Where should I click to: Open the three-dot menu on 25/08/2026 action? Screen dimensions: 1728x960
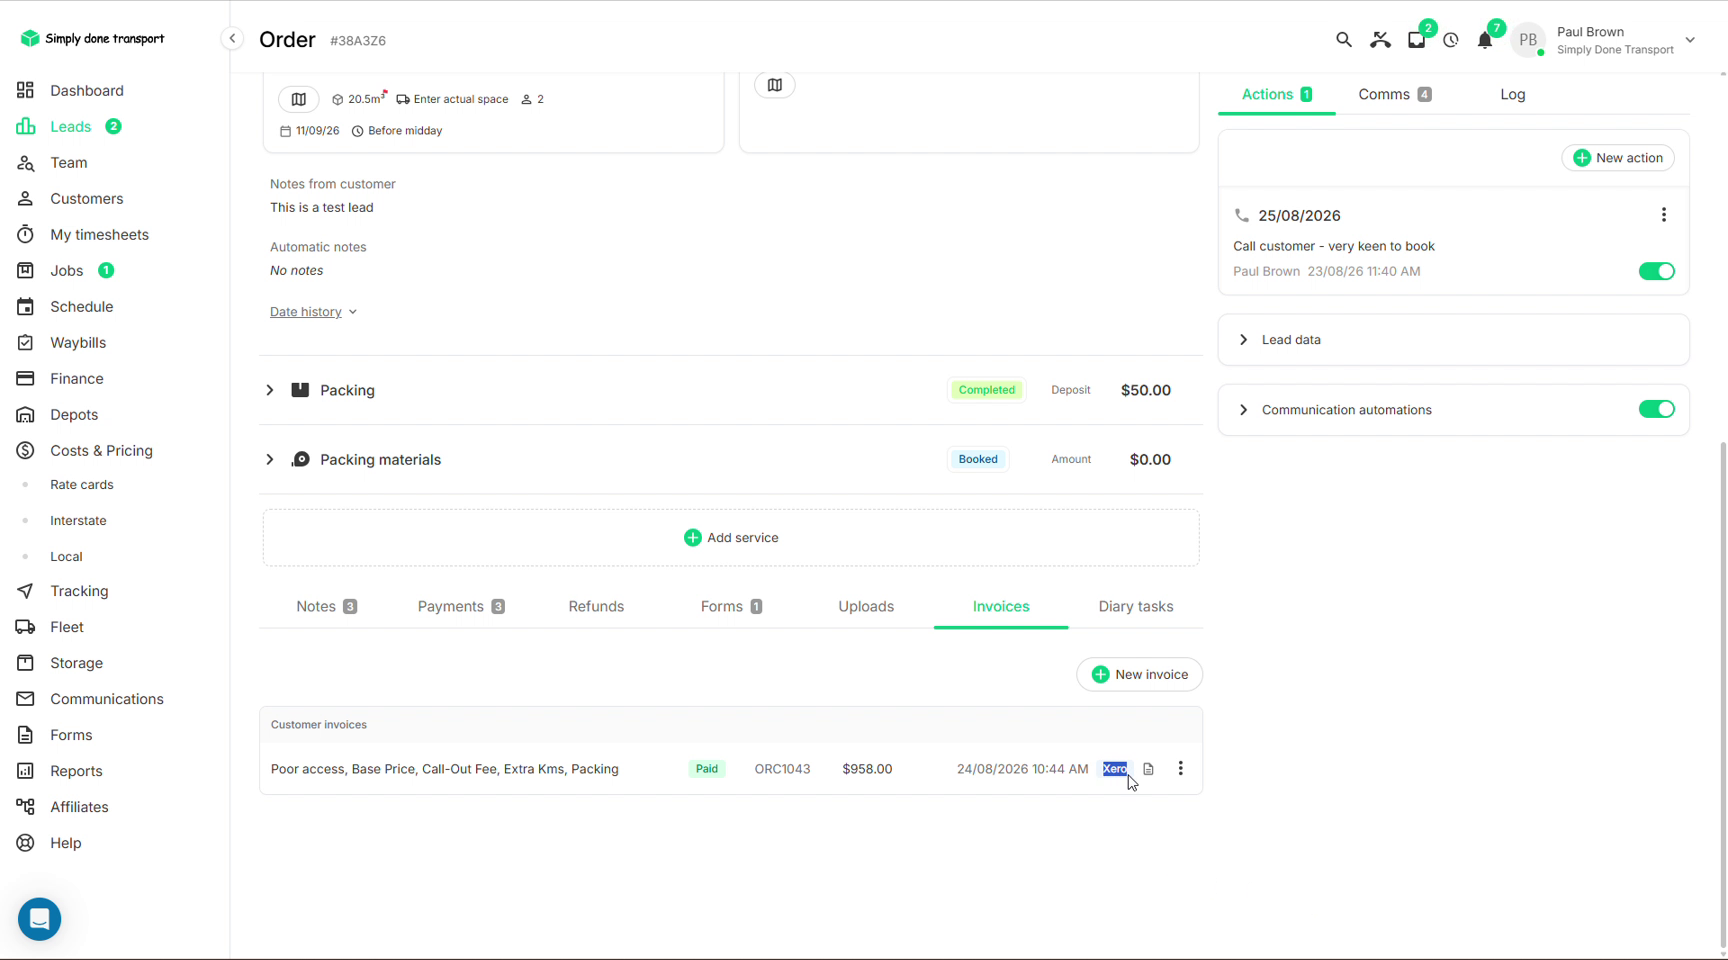coord(1664,215)
